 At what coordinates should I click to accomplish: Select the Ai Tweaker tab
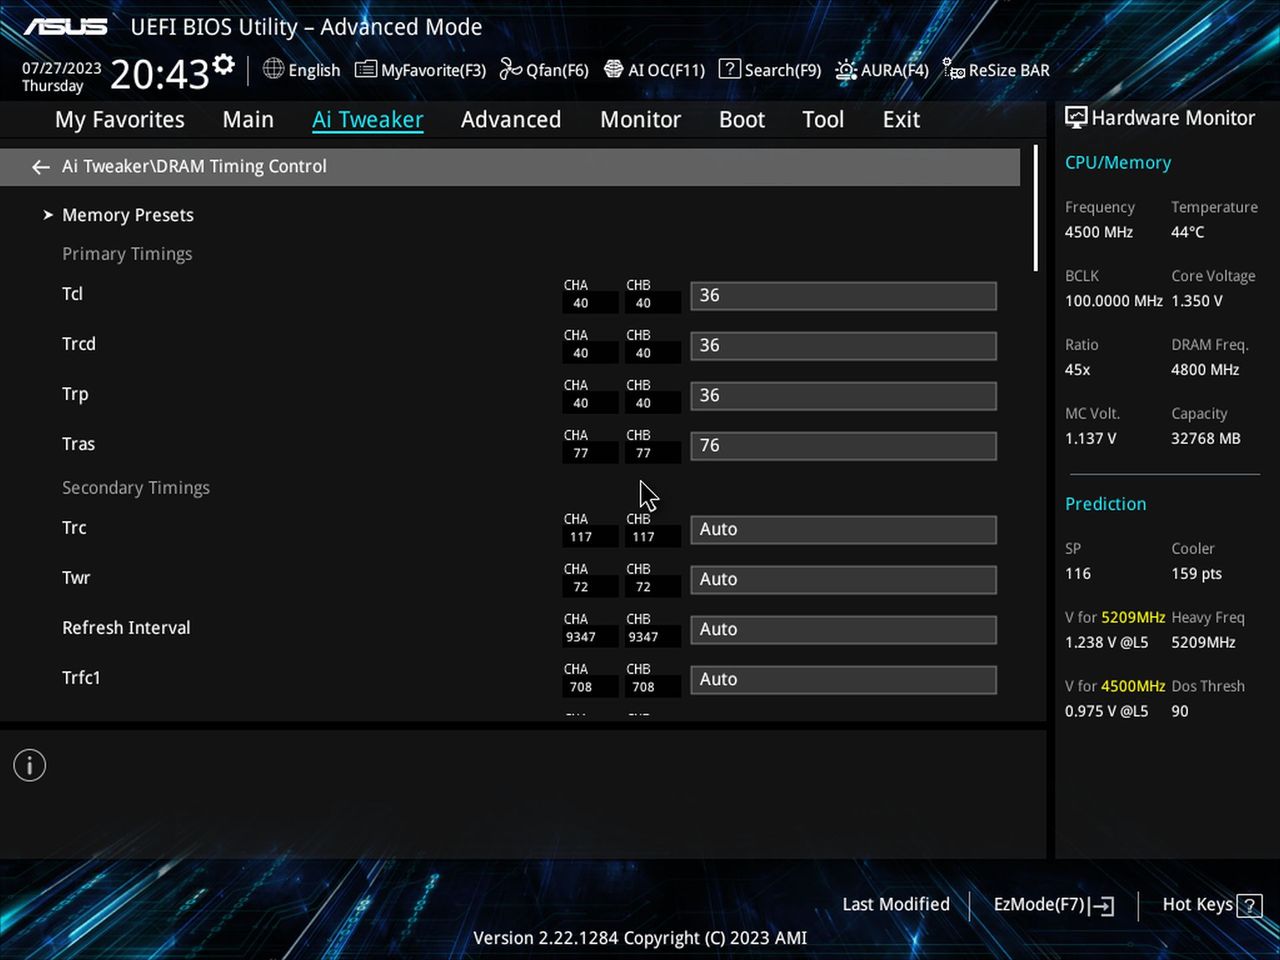[368, 120]
